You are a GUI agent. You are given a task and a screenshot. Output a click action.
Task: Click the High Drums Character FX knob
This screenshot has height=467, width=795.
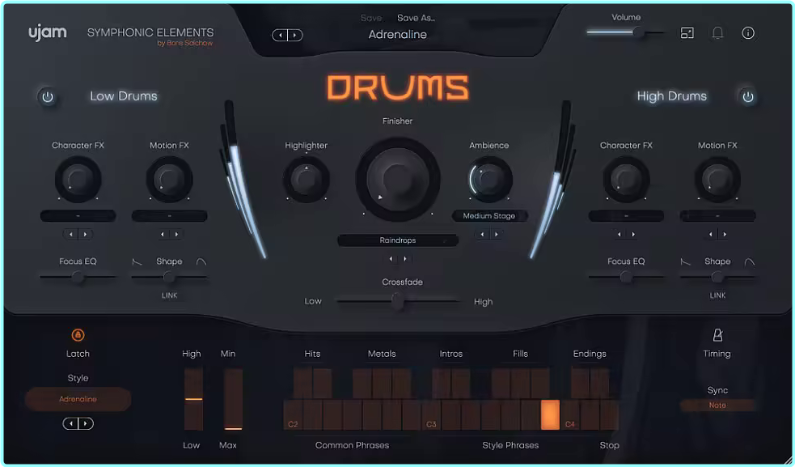point(626,179)
